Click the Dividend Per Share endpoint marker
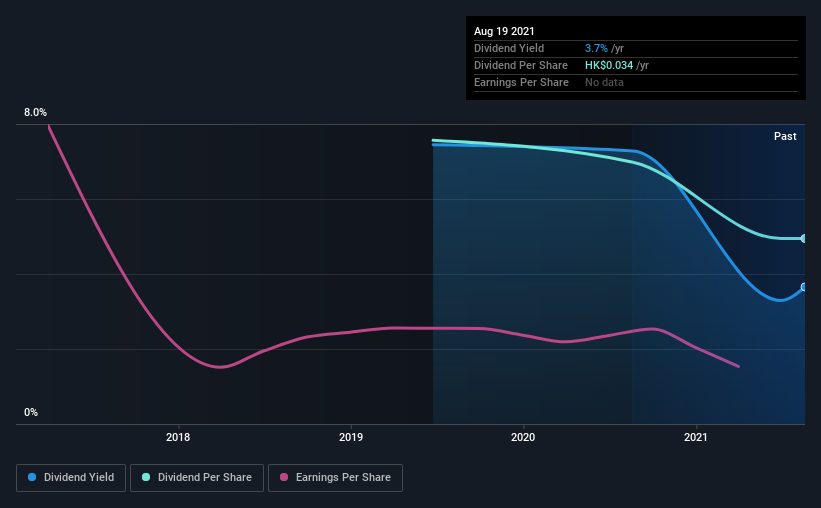The width and height of the screenshot is (821, 508). 803,238
